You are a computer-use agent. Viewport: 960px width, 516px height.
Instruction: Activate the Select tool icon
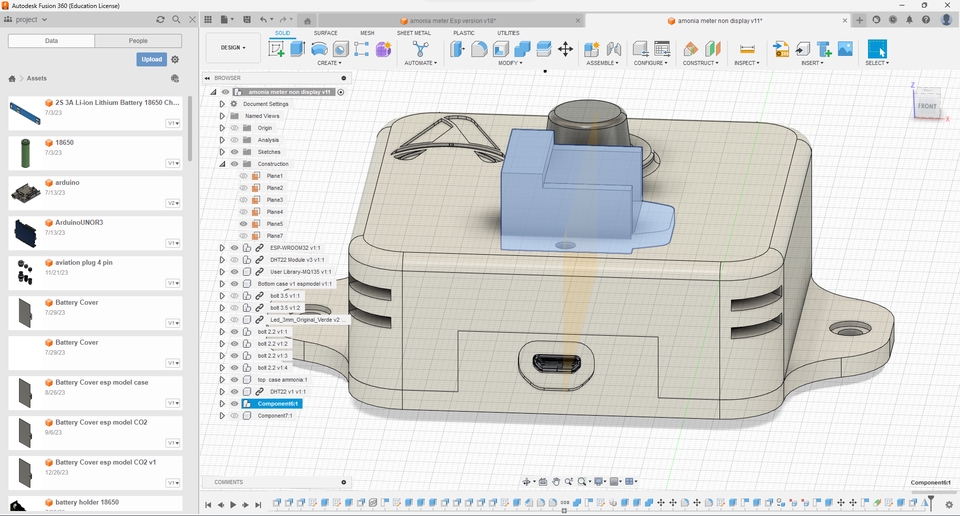point(877,49)
